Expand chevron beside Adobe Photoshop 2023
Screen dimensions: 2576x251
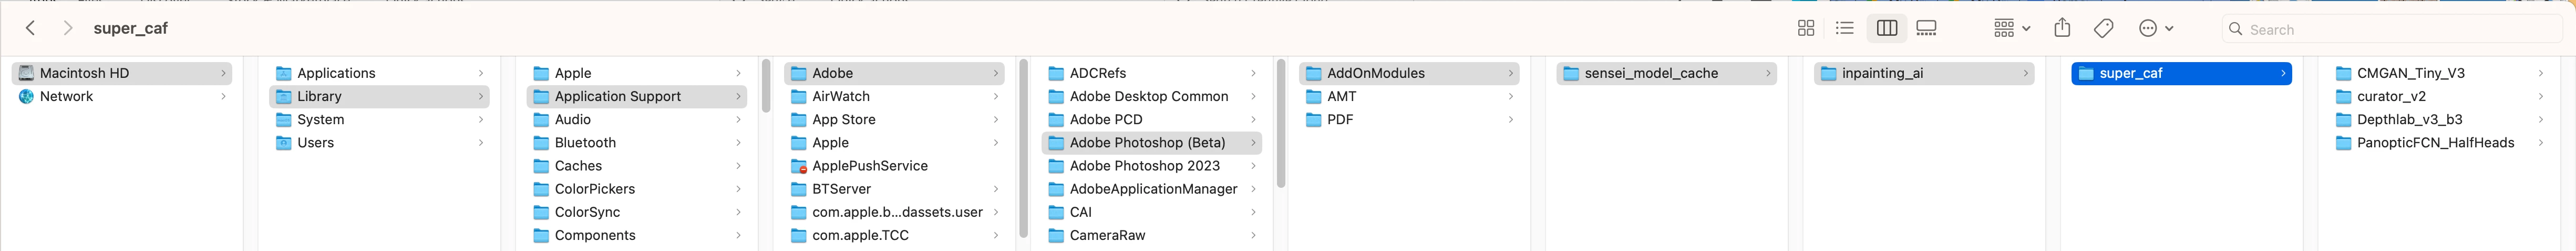click(x=1253, y=165)
